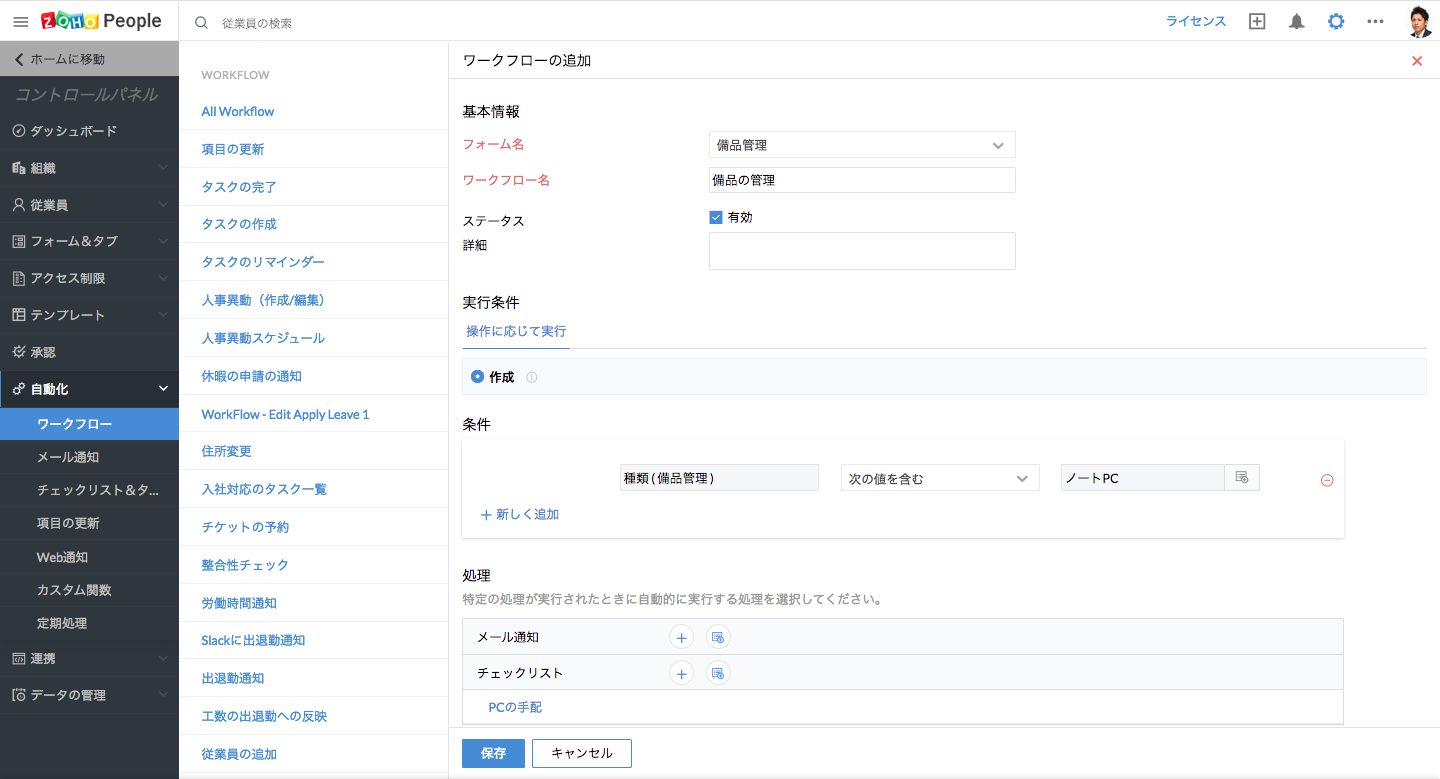Open メール通知 in the sidebar
Image resolution: width=1440 pixels, height=779 pixels.
[68, 457]
